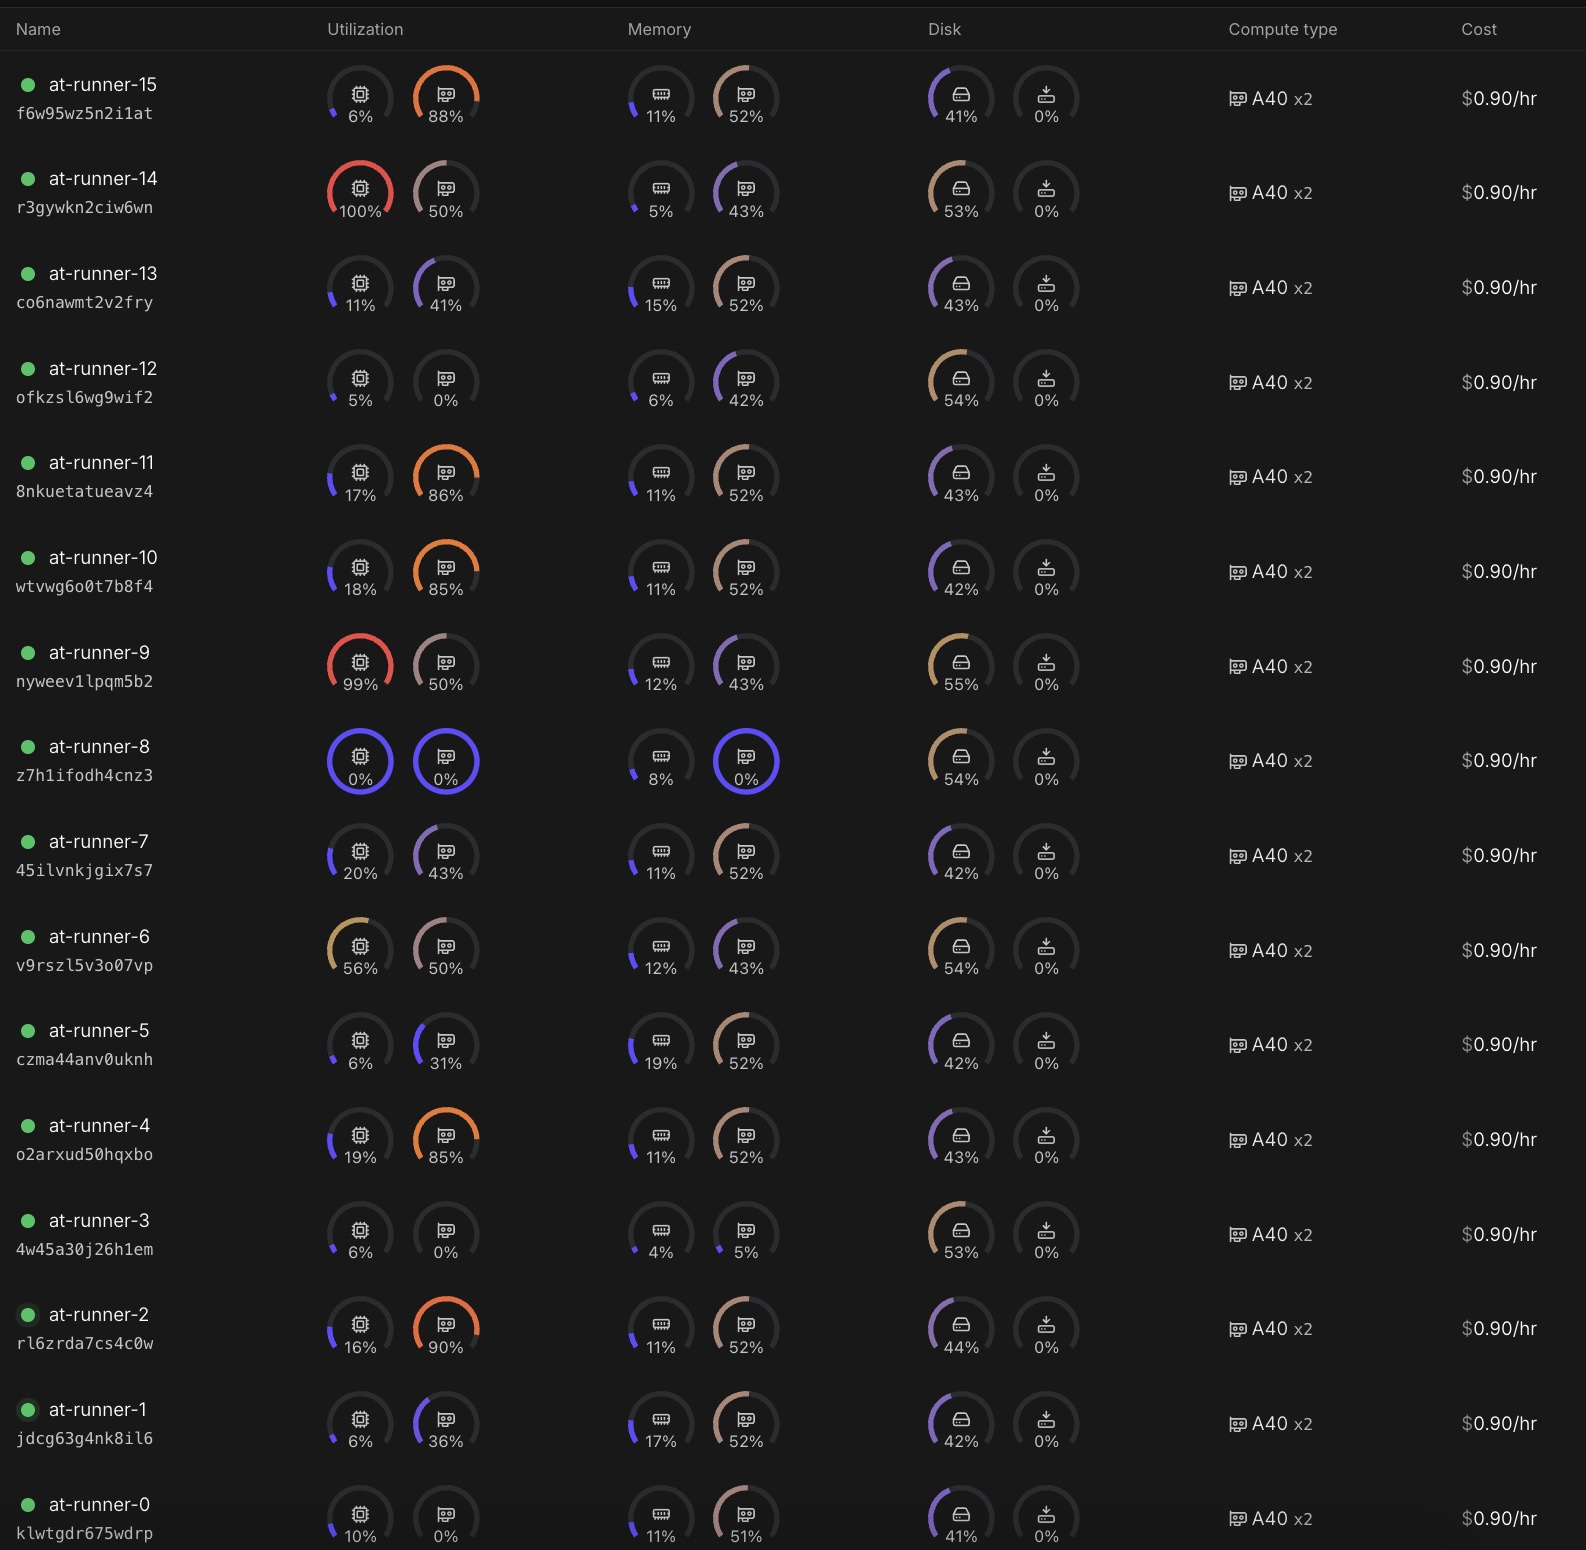Open the at-runner-6 pod
The height and width of the screenshot is (1550, 1586).
[x=99, y=937]
